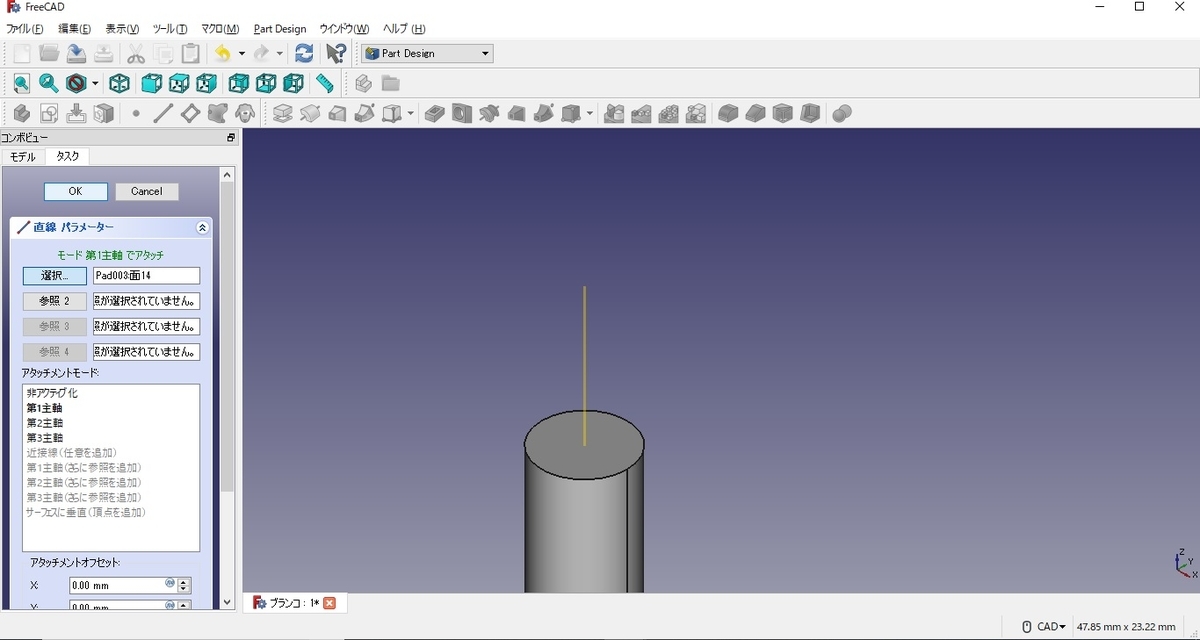This screenshot has width=1200, height=640.
Task: Click the 参照 2 button
Action: (x=55, y=301)
